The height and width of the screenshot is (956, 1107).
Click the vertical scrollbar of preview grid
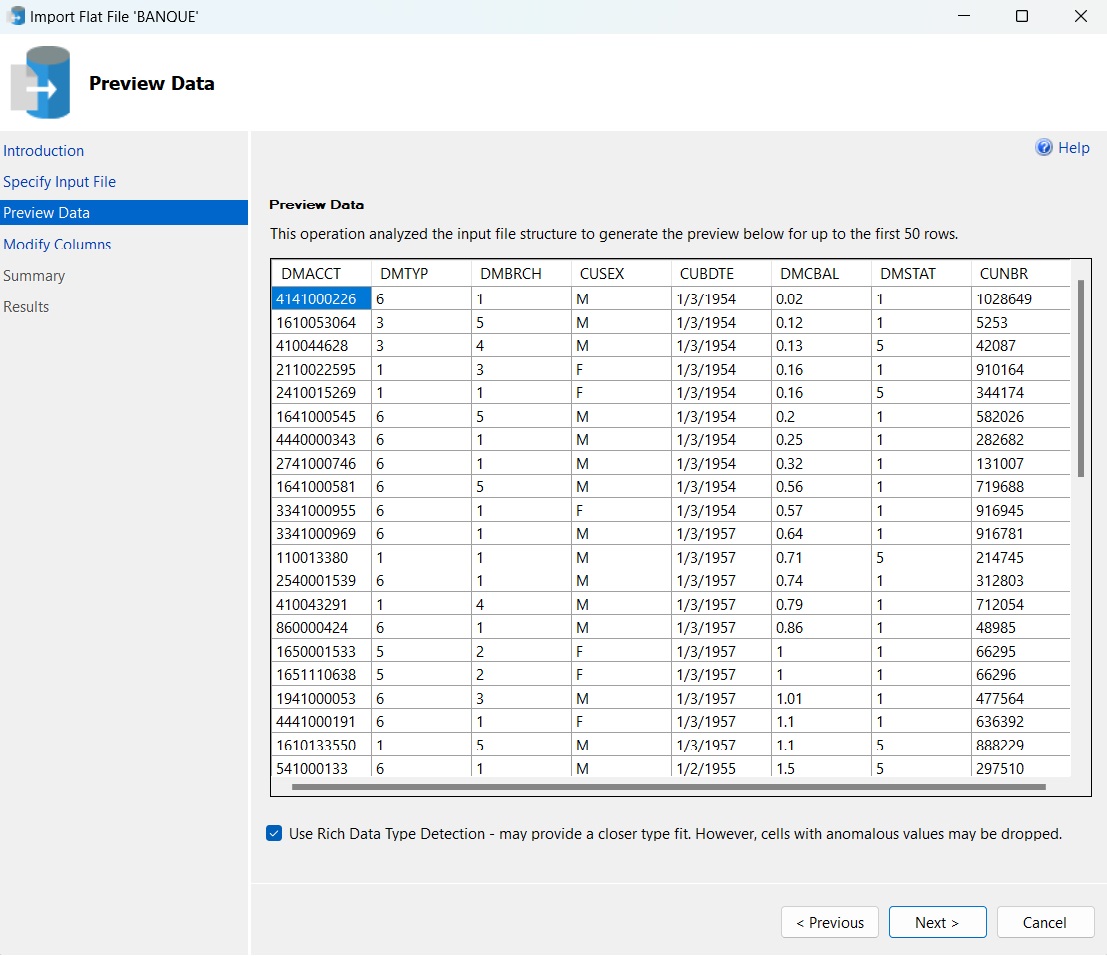point(1081,380)
